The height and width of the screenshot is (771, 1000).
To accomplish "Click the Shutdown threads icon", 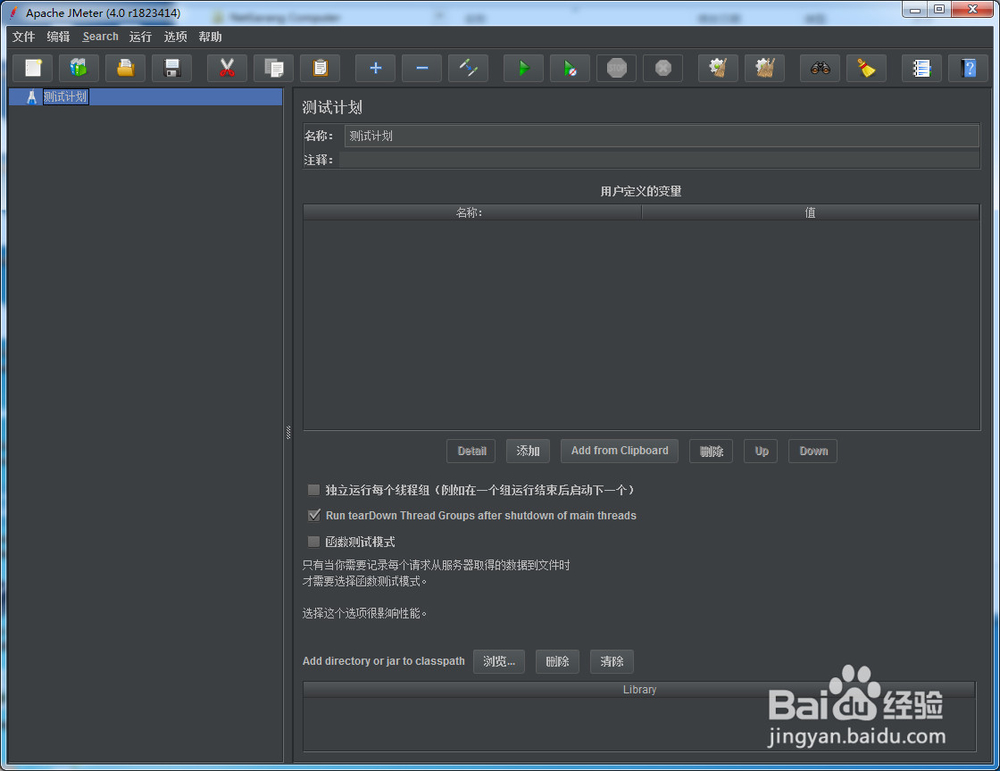I will 663,68.
